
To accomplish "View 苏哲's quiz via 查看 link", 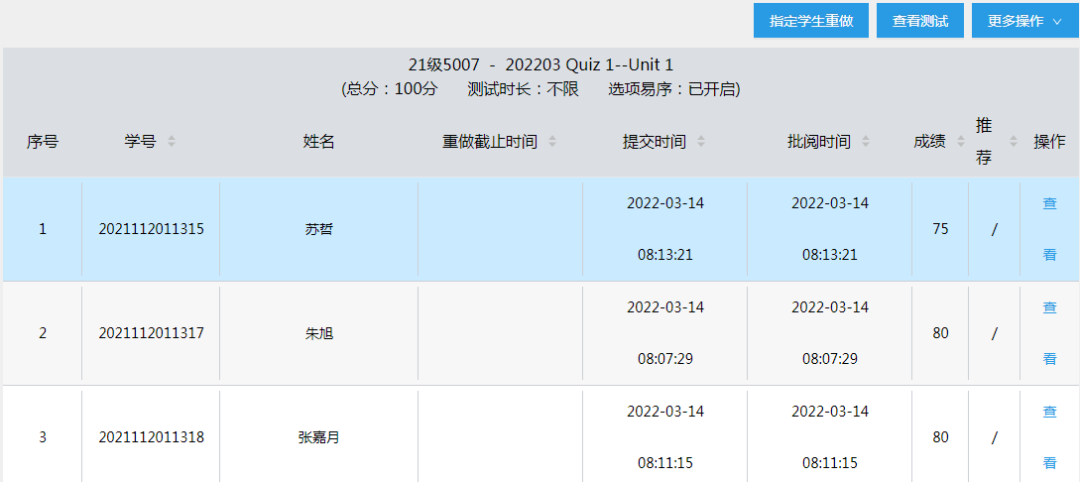I will 1050,229.
